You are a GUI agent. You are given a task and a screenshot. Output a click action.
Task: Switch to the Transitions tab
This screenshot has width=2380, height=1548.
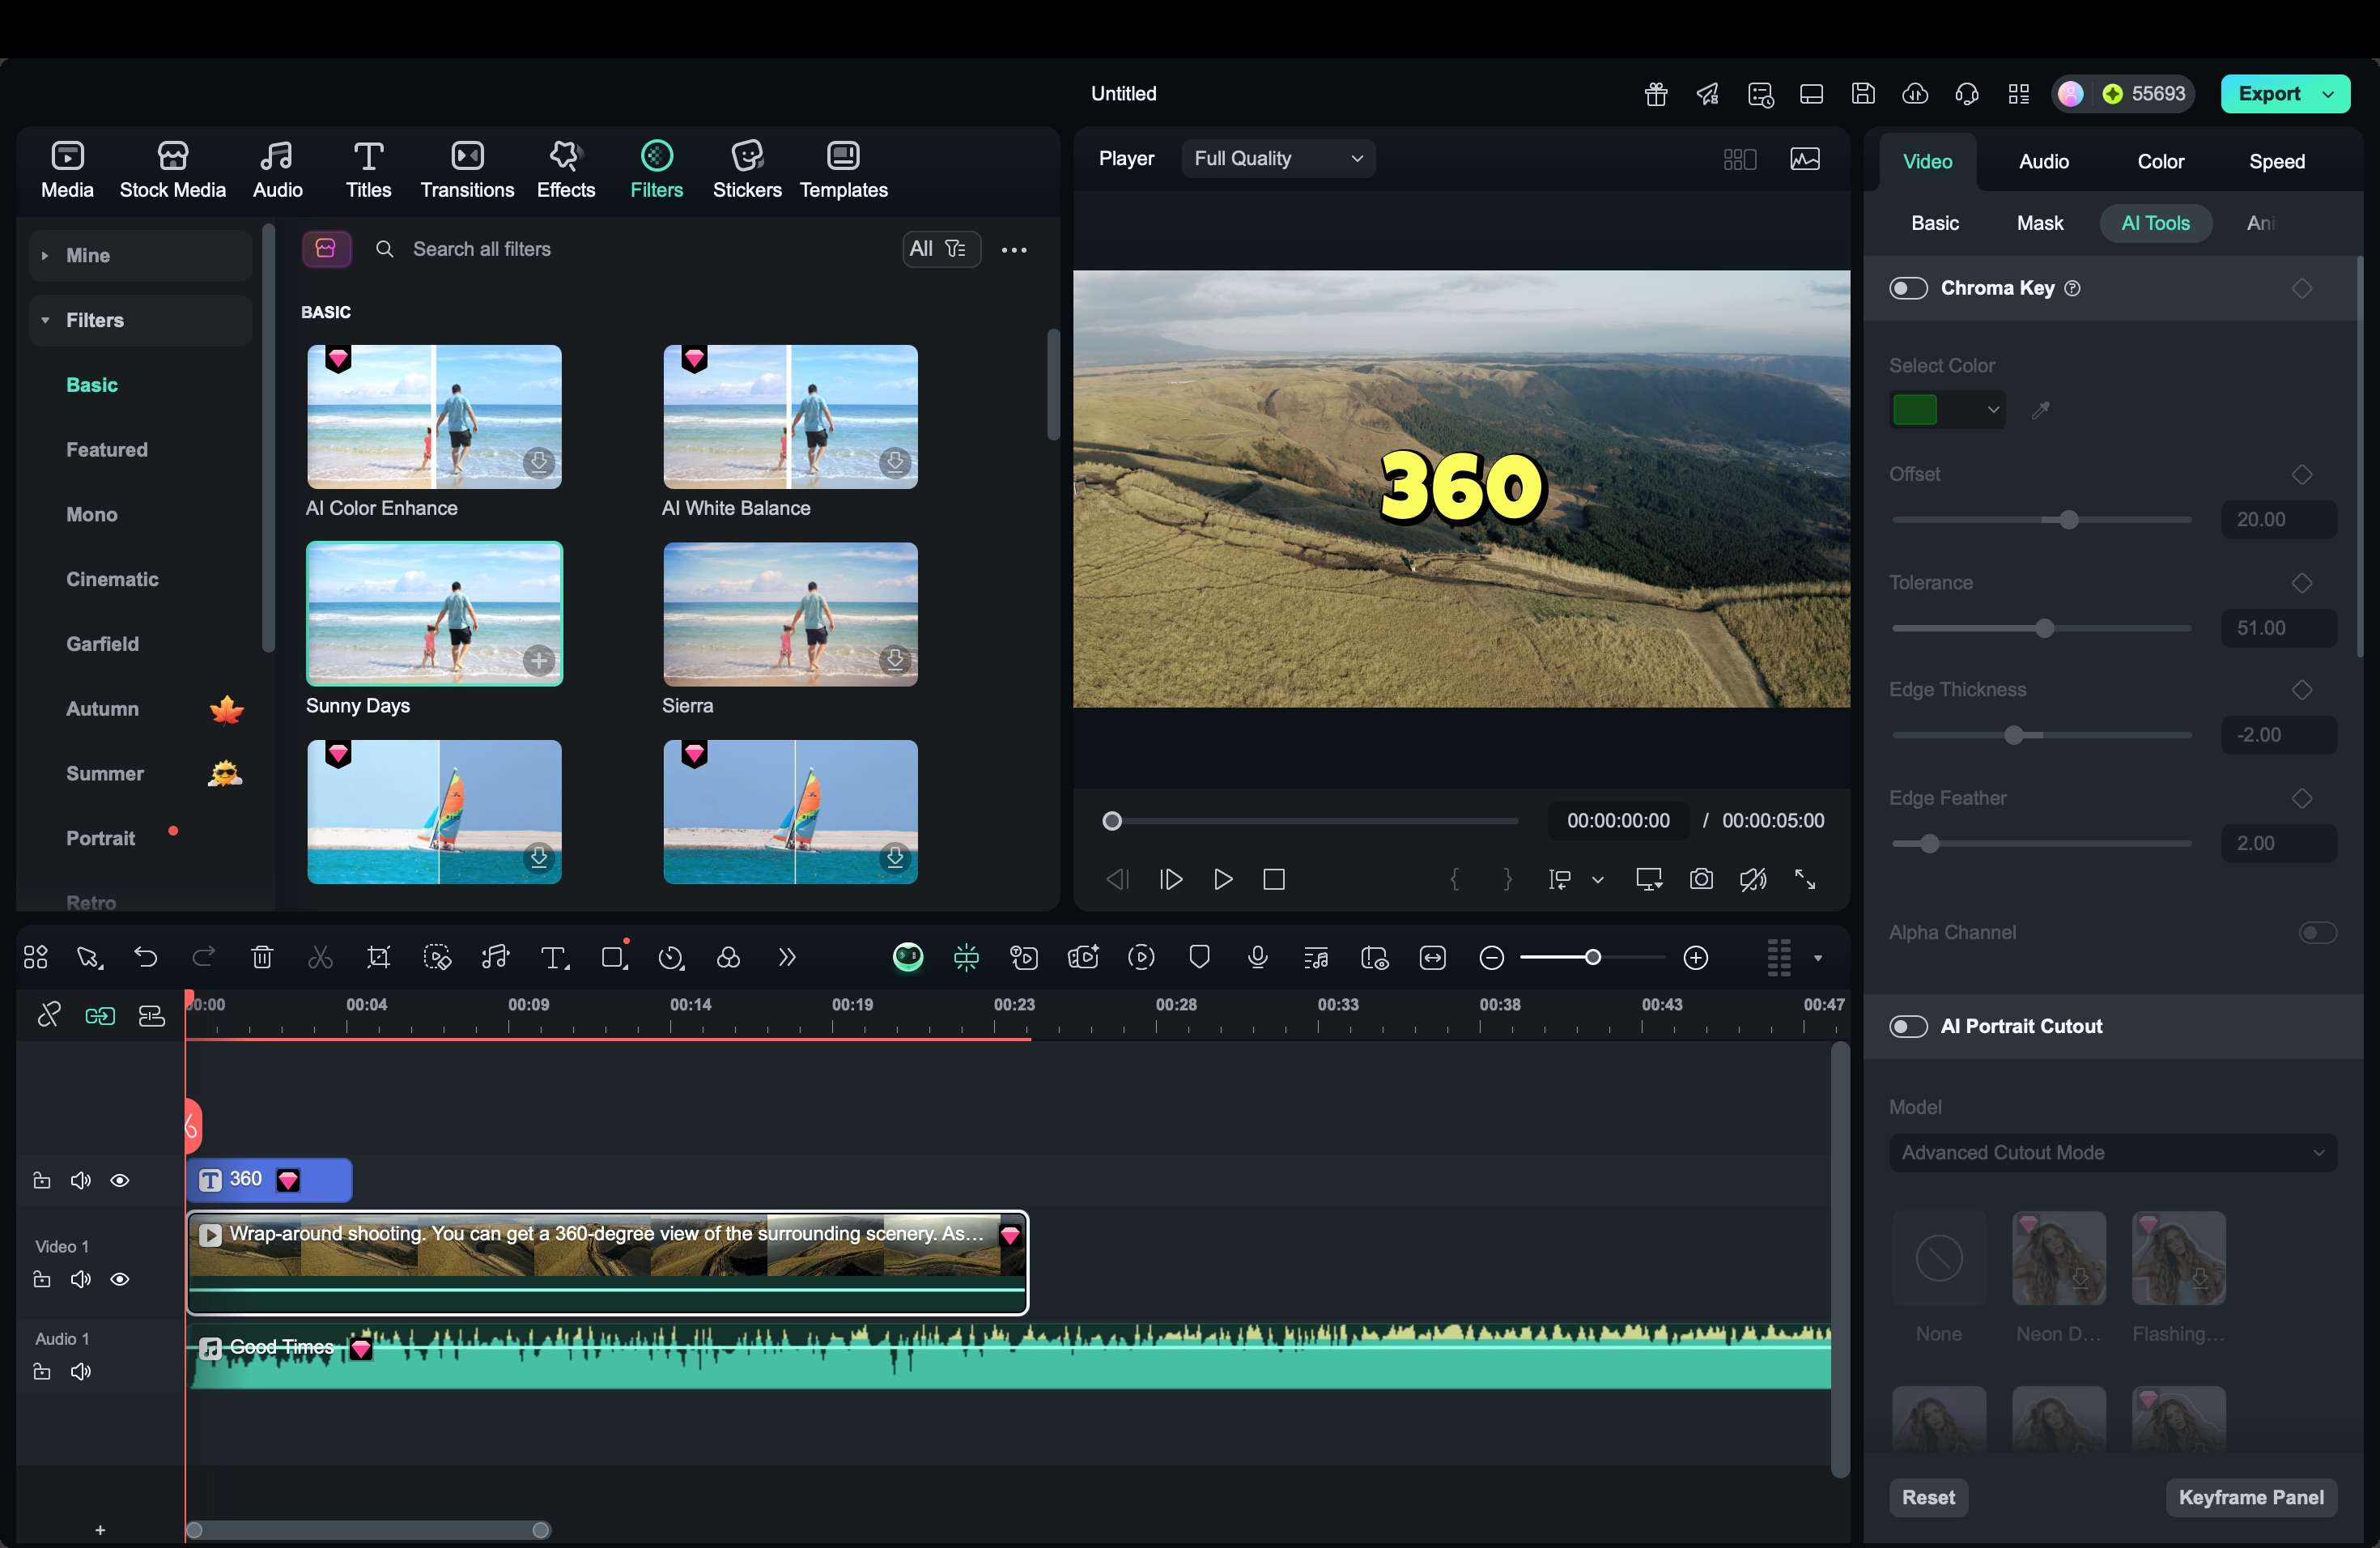467,169
